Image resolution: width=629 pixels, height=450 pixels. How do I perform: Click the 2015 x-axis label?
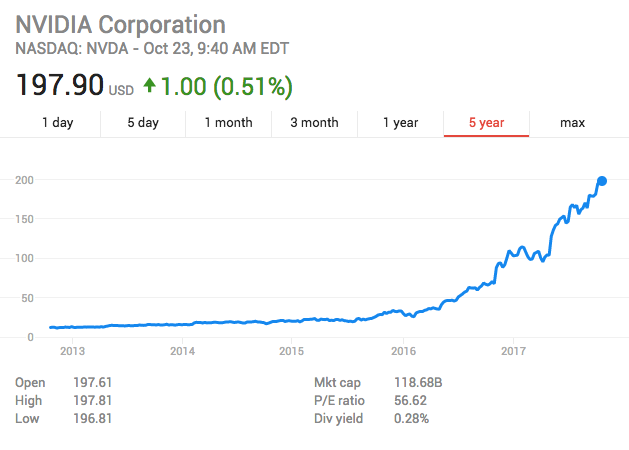pos(291,350)
